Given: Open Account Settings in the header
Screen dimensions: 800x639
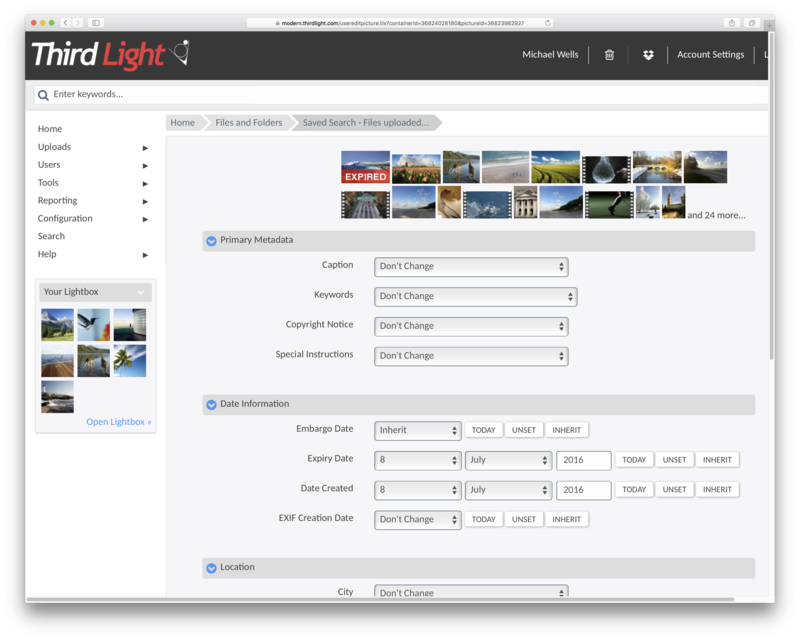Looking at the screenshot, I should click(710, 55).
